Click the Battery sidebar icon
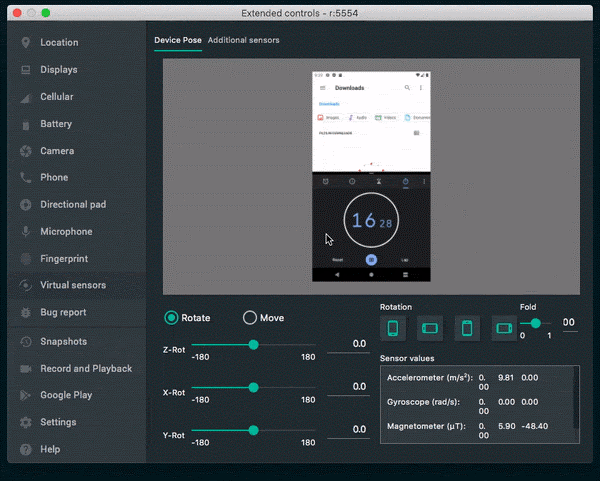The height and width of the screenshot is (481, 600). (25, 124)
